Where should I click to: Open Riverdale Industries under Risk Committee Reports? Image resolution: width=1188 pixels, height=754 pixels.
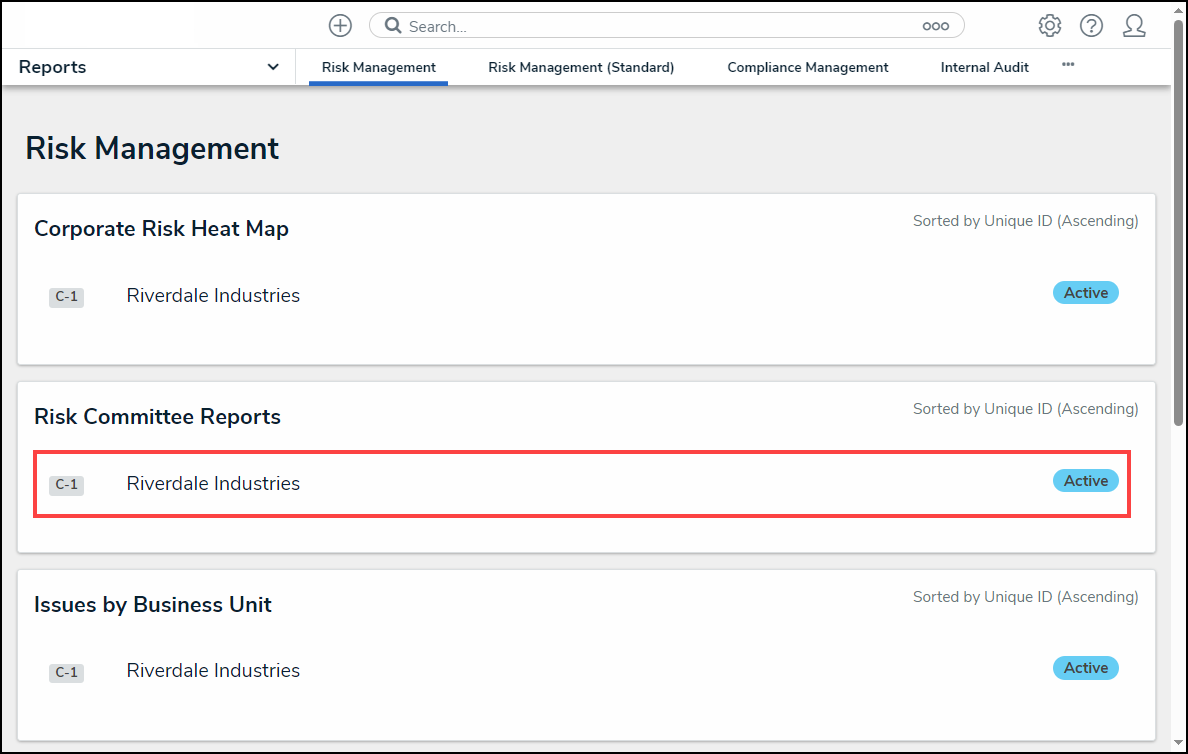[x=213, y=484]
